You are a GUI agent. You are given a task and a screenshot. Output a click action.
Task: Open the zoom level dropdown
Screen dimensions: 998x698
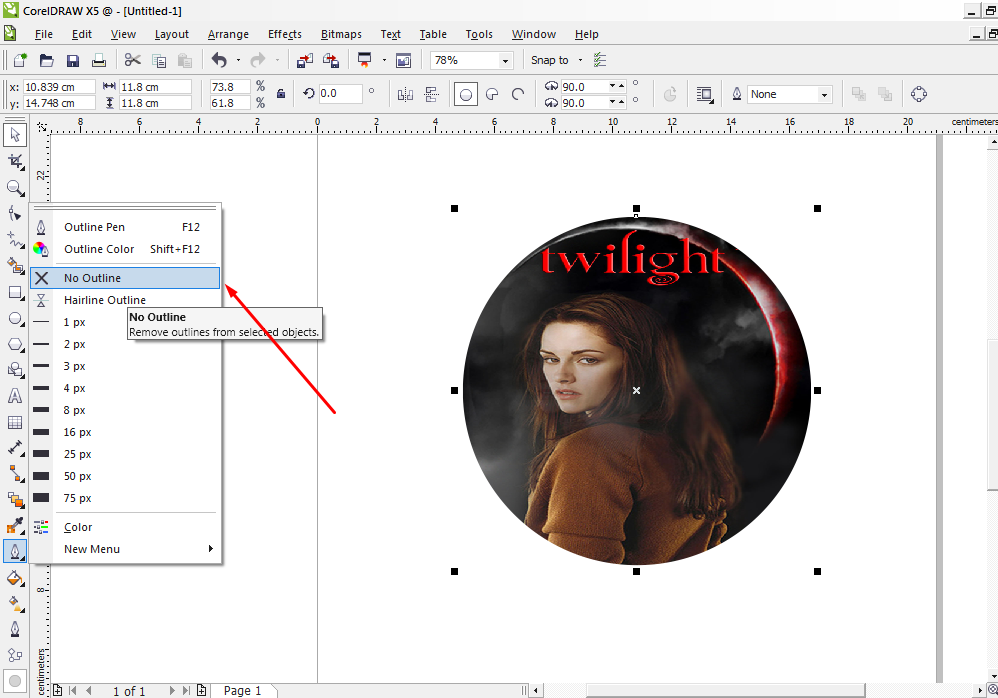[505, 61]
